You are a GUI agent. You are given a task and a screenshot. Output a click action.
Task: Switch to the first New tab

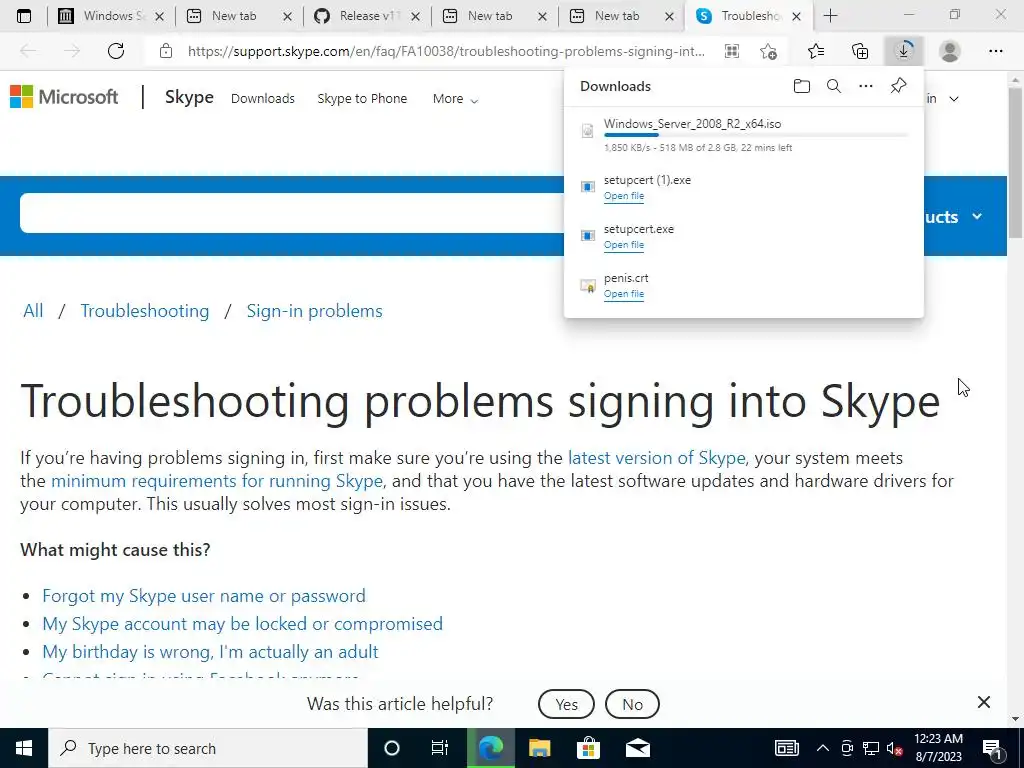tap(239, 16)
